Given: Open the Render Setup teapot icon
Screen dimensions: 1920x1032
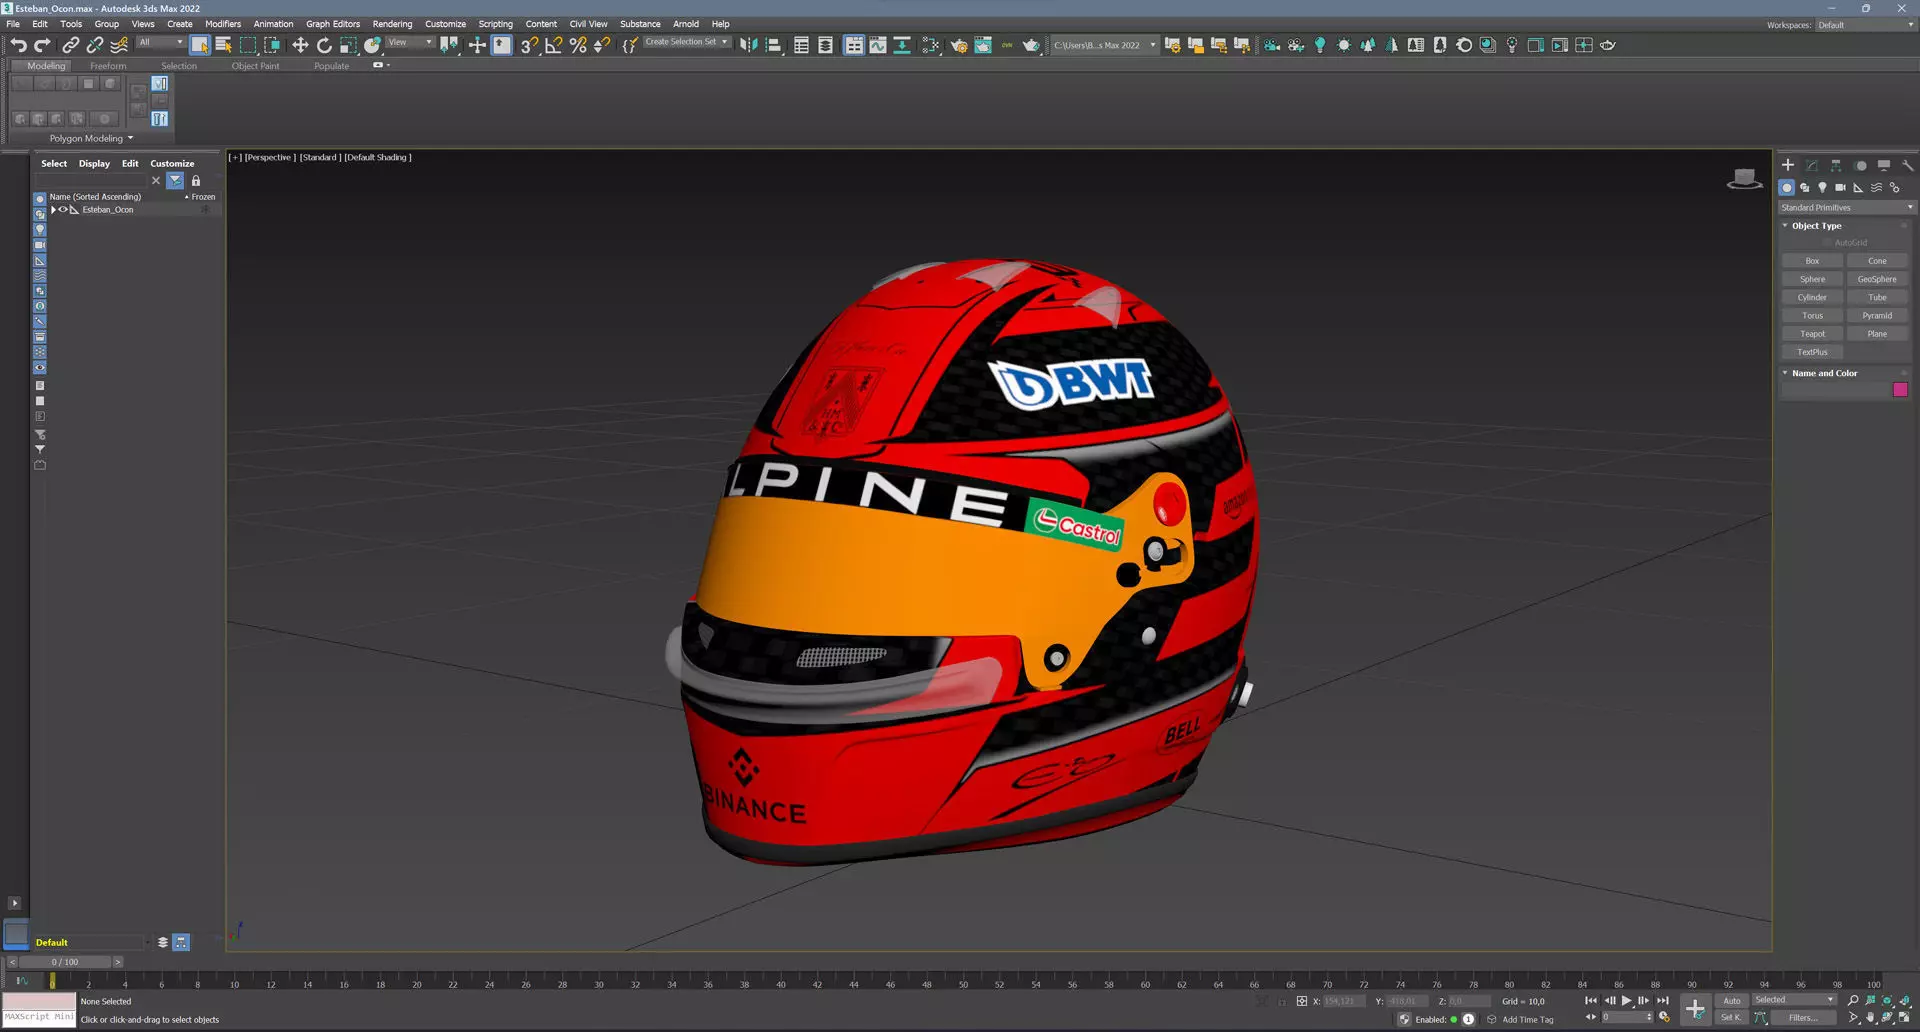Looking at the screenshot, I should click(959, 45).
